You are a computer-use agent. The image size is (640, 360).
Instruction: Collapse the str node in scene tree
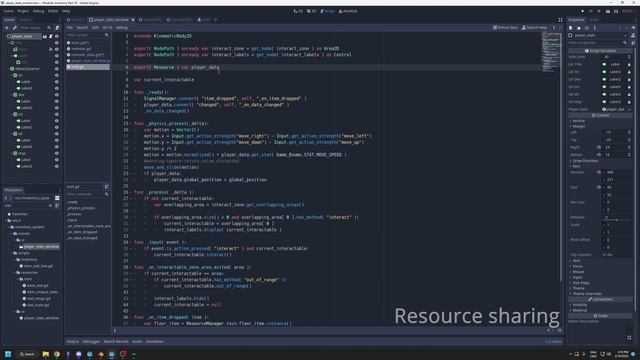coord(11,75)
